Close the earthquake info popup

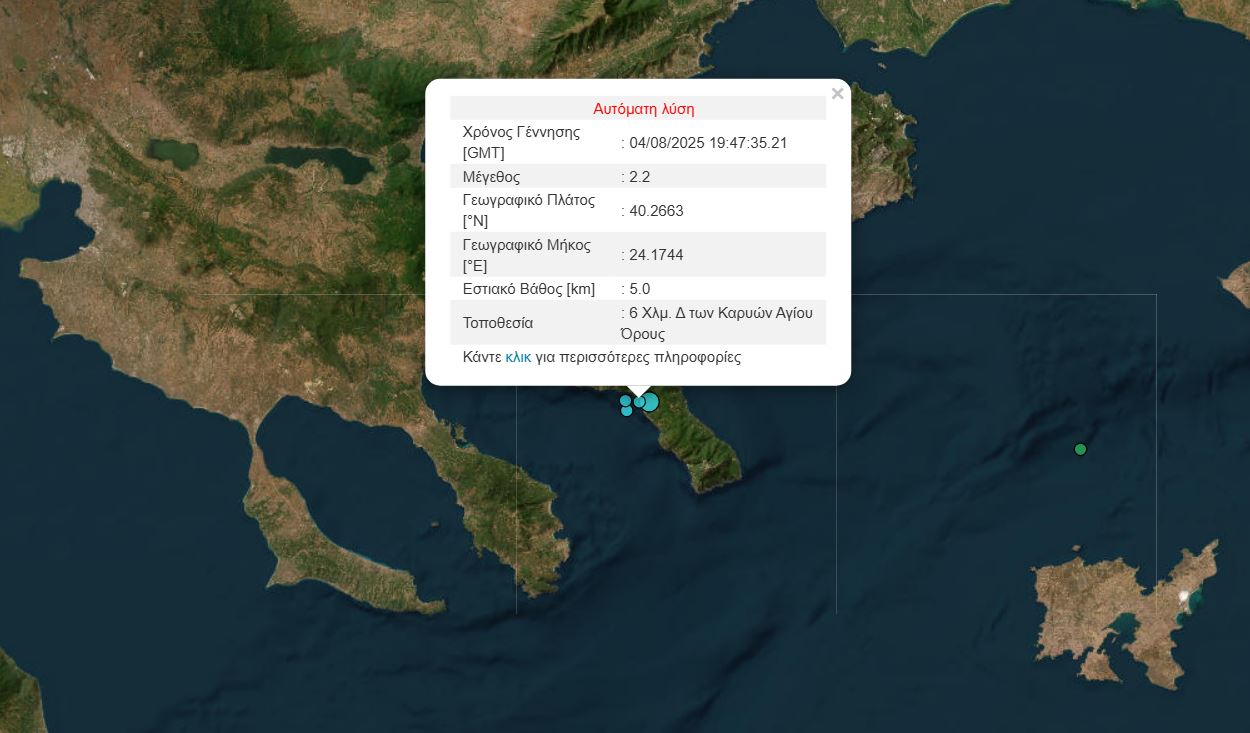pyautogui.click(x=837, y=94)
